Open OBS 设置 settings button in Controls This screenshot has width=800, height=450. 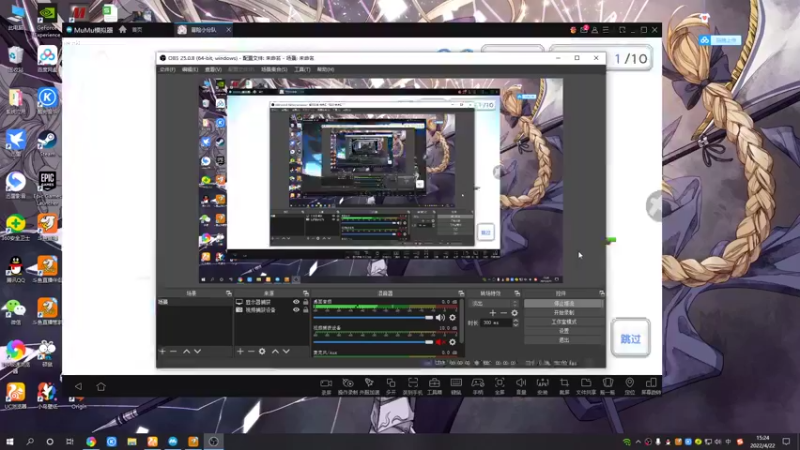564,331
